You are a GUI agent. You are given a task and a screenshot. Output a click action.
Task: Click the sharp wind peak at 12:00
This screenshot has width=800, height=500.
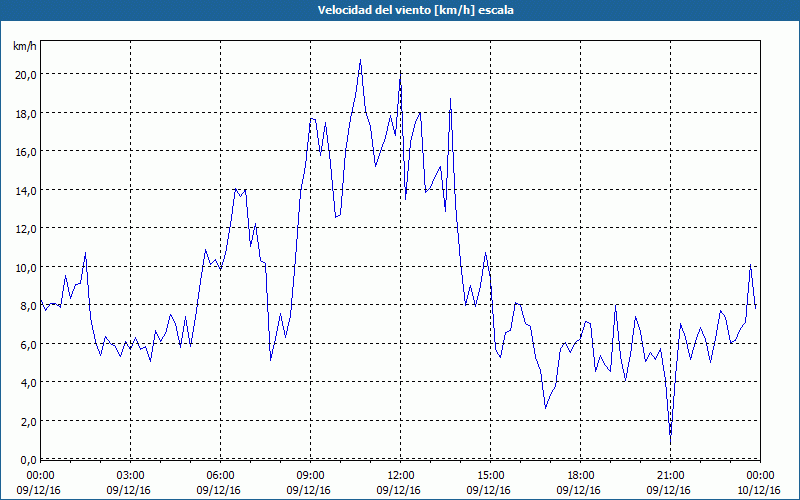point(401,76)
